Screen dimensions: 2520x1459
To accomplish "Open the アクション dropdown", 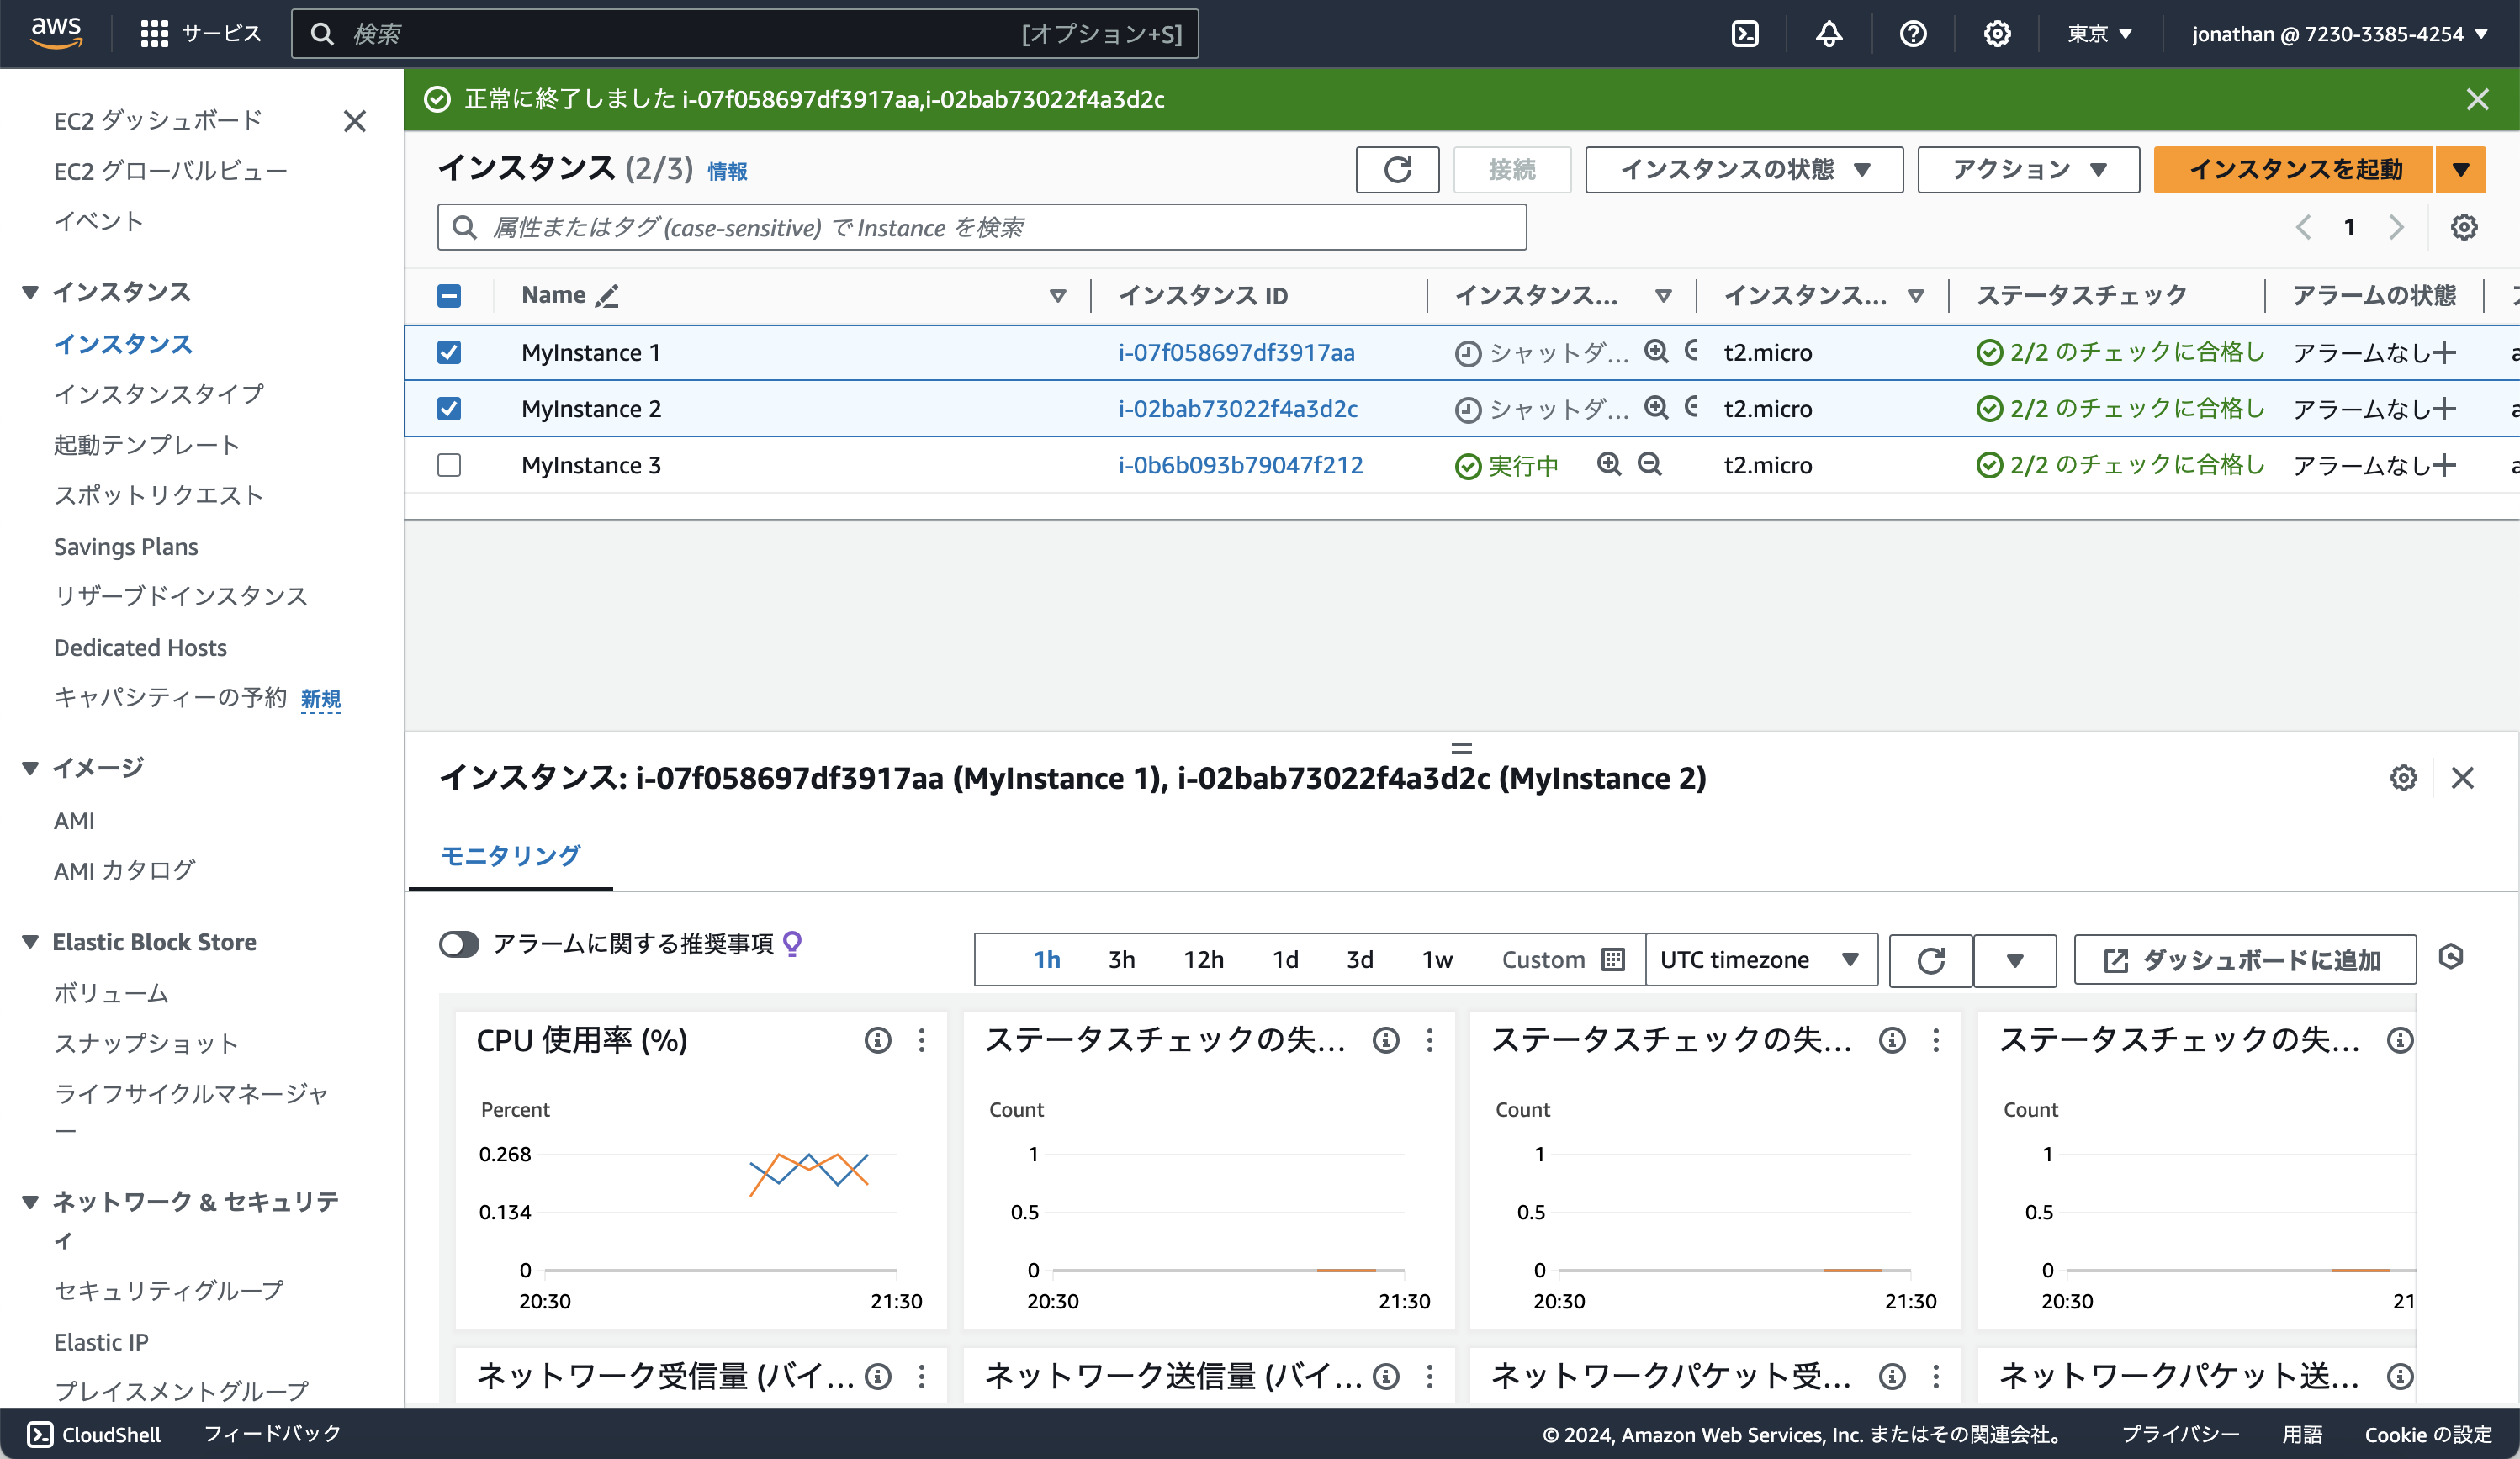I will [x=2027, y=169].
